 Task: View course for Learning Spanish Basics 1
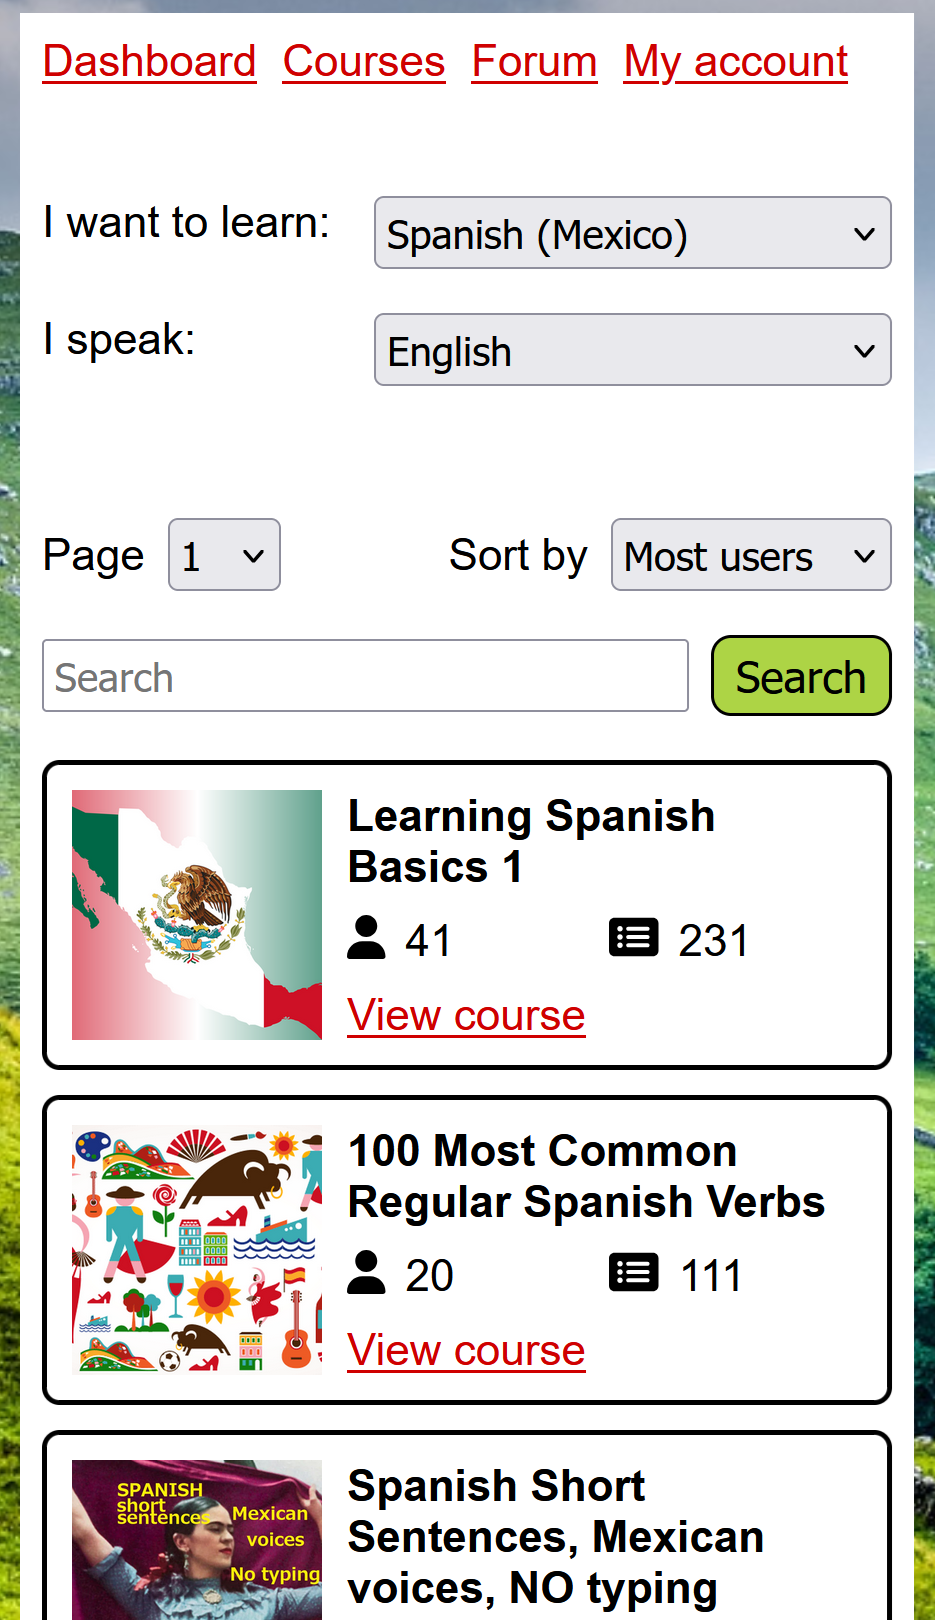(466, 1016)
